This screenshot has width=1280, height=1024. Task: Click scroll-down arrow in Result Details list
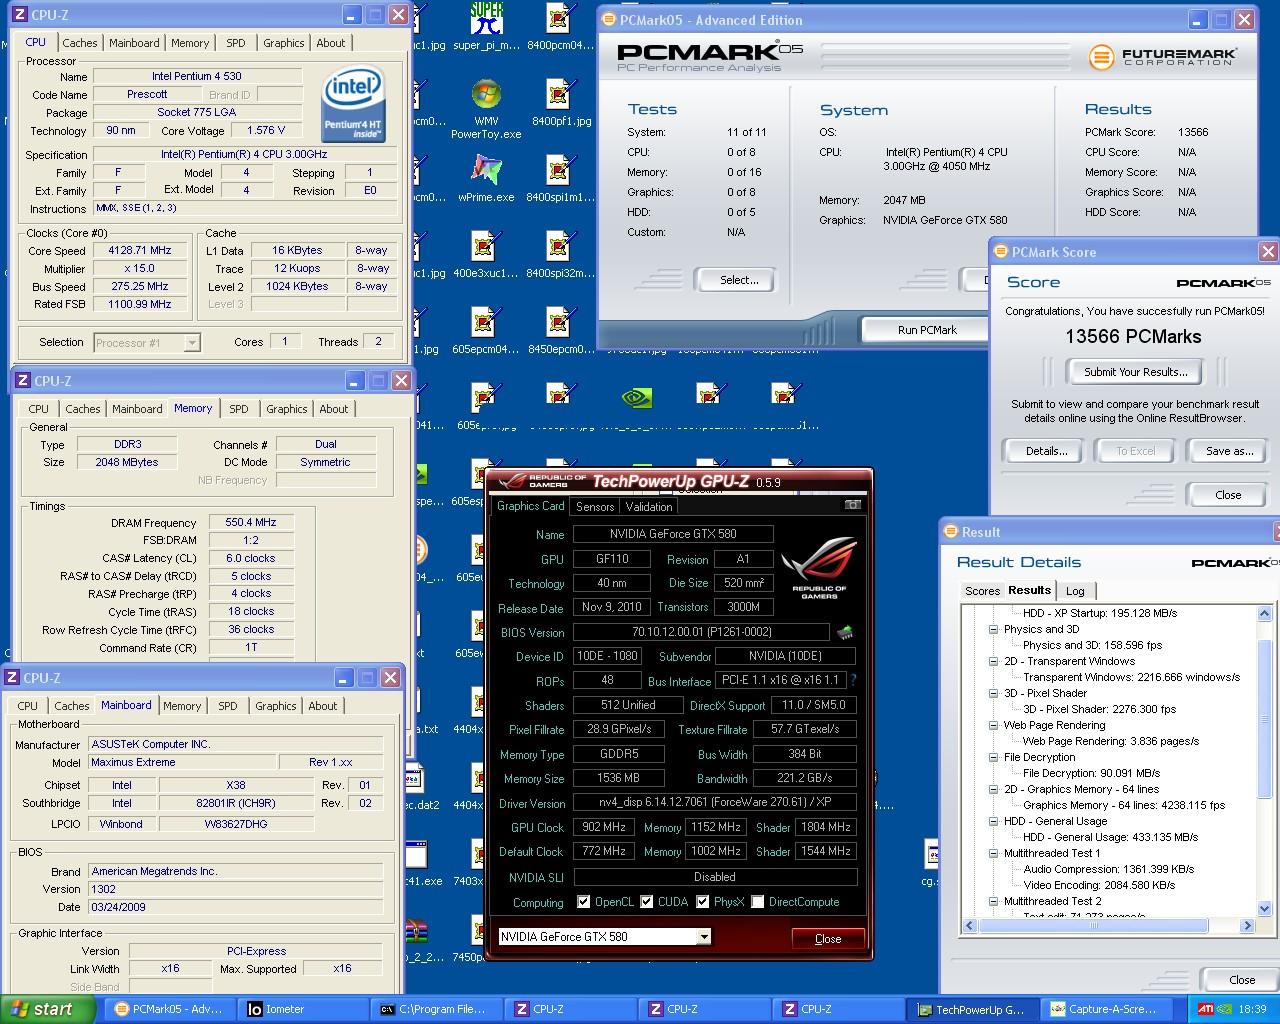1265,909
